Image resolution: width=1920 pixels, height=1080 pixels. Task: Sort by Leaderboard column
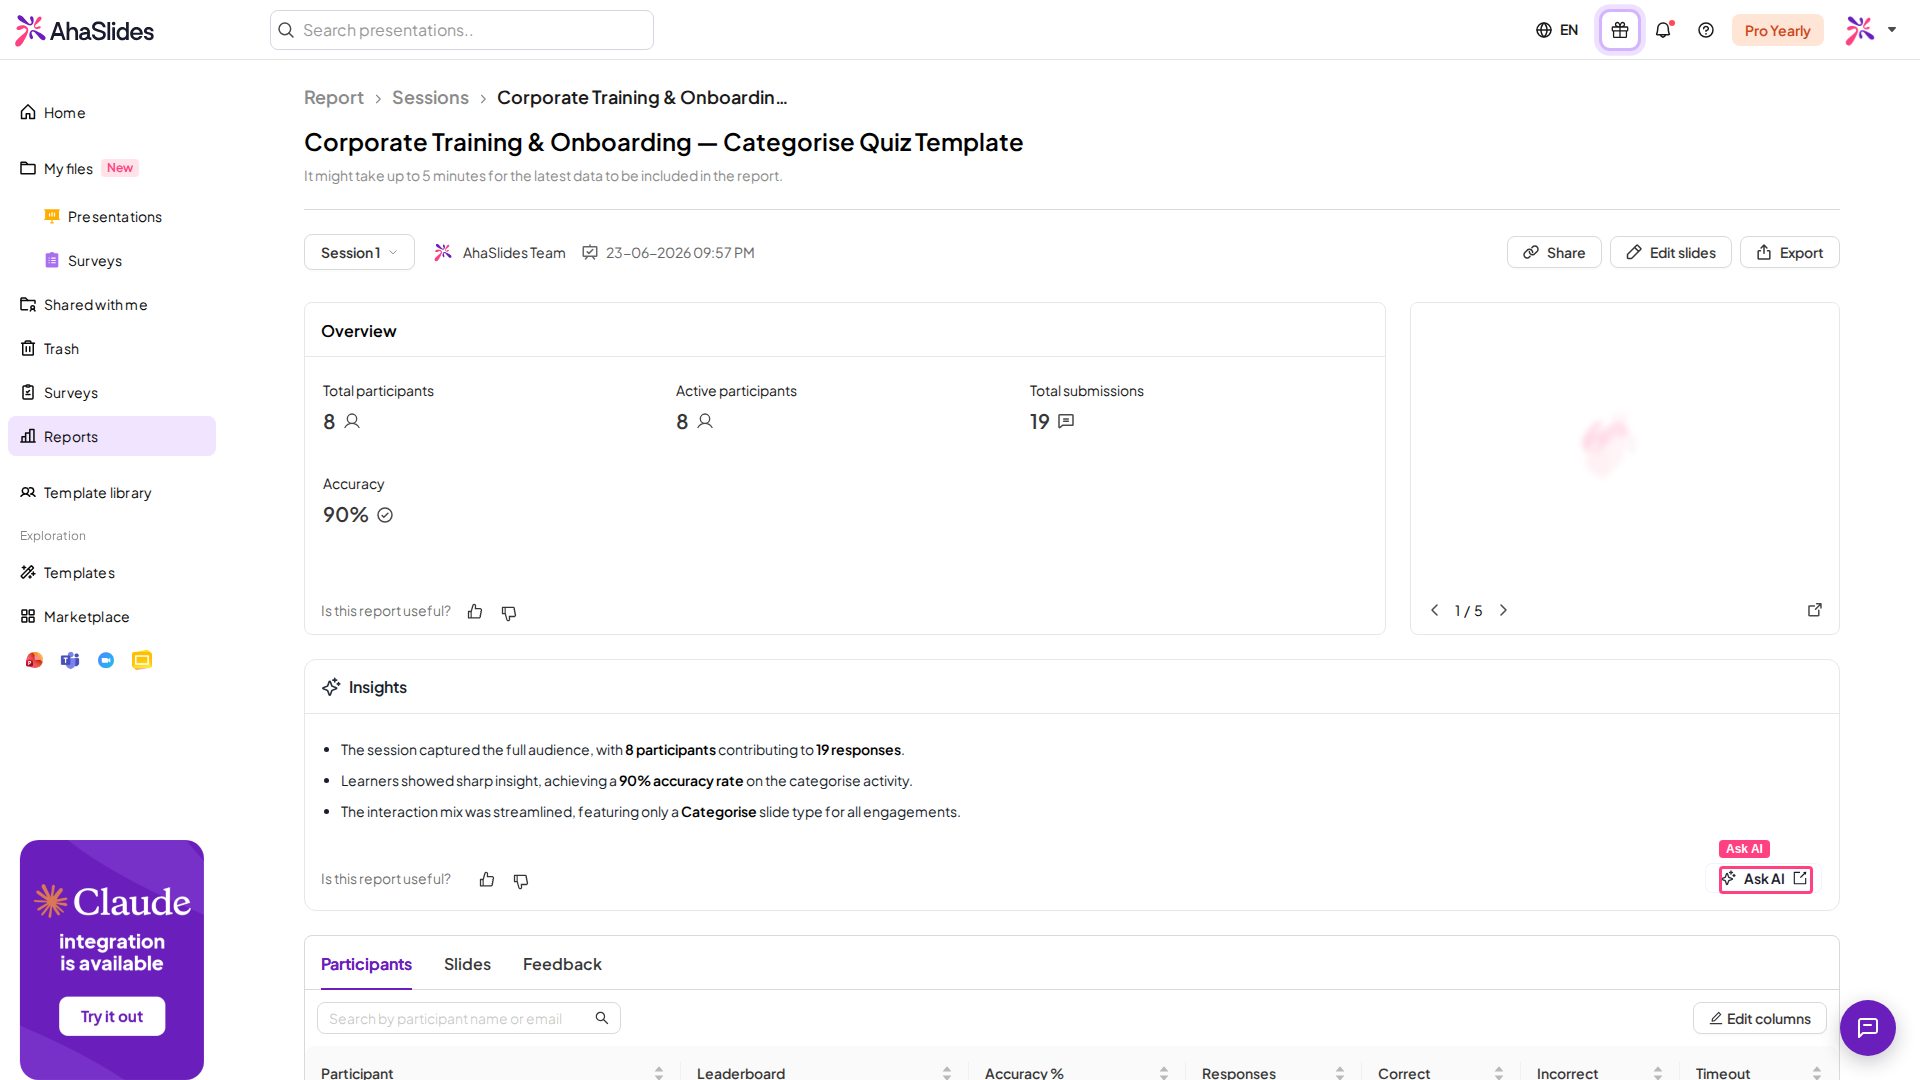[x=947, y=1073]
